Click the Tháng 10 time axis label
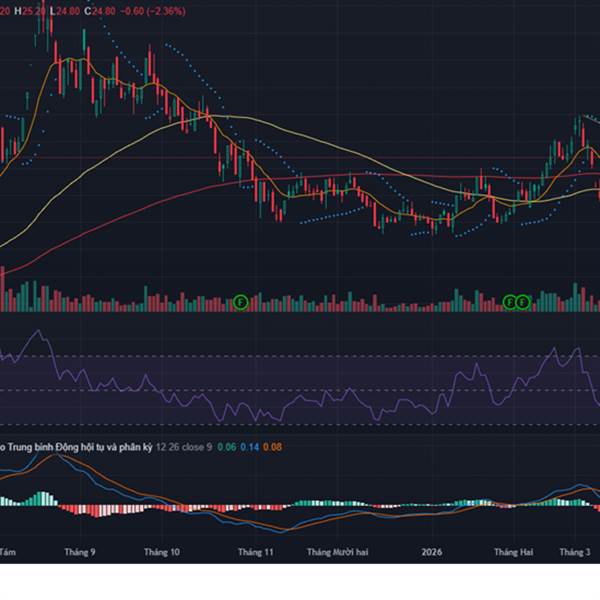 (x=161, y=552)
